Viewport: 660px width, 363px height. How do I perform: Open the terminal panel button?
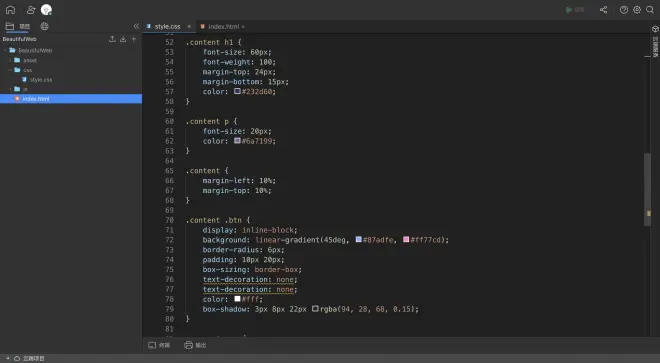(x=159, y=345)
